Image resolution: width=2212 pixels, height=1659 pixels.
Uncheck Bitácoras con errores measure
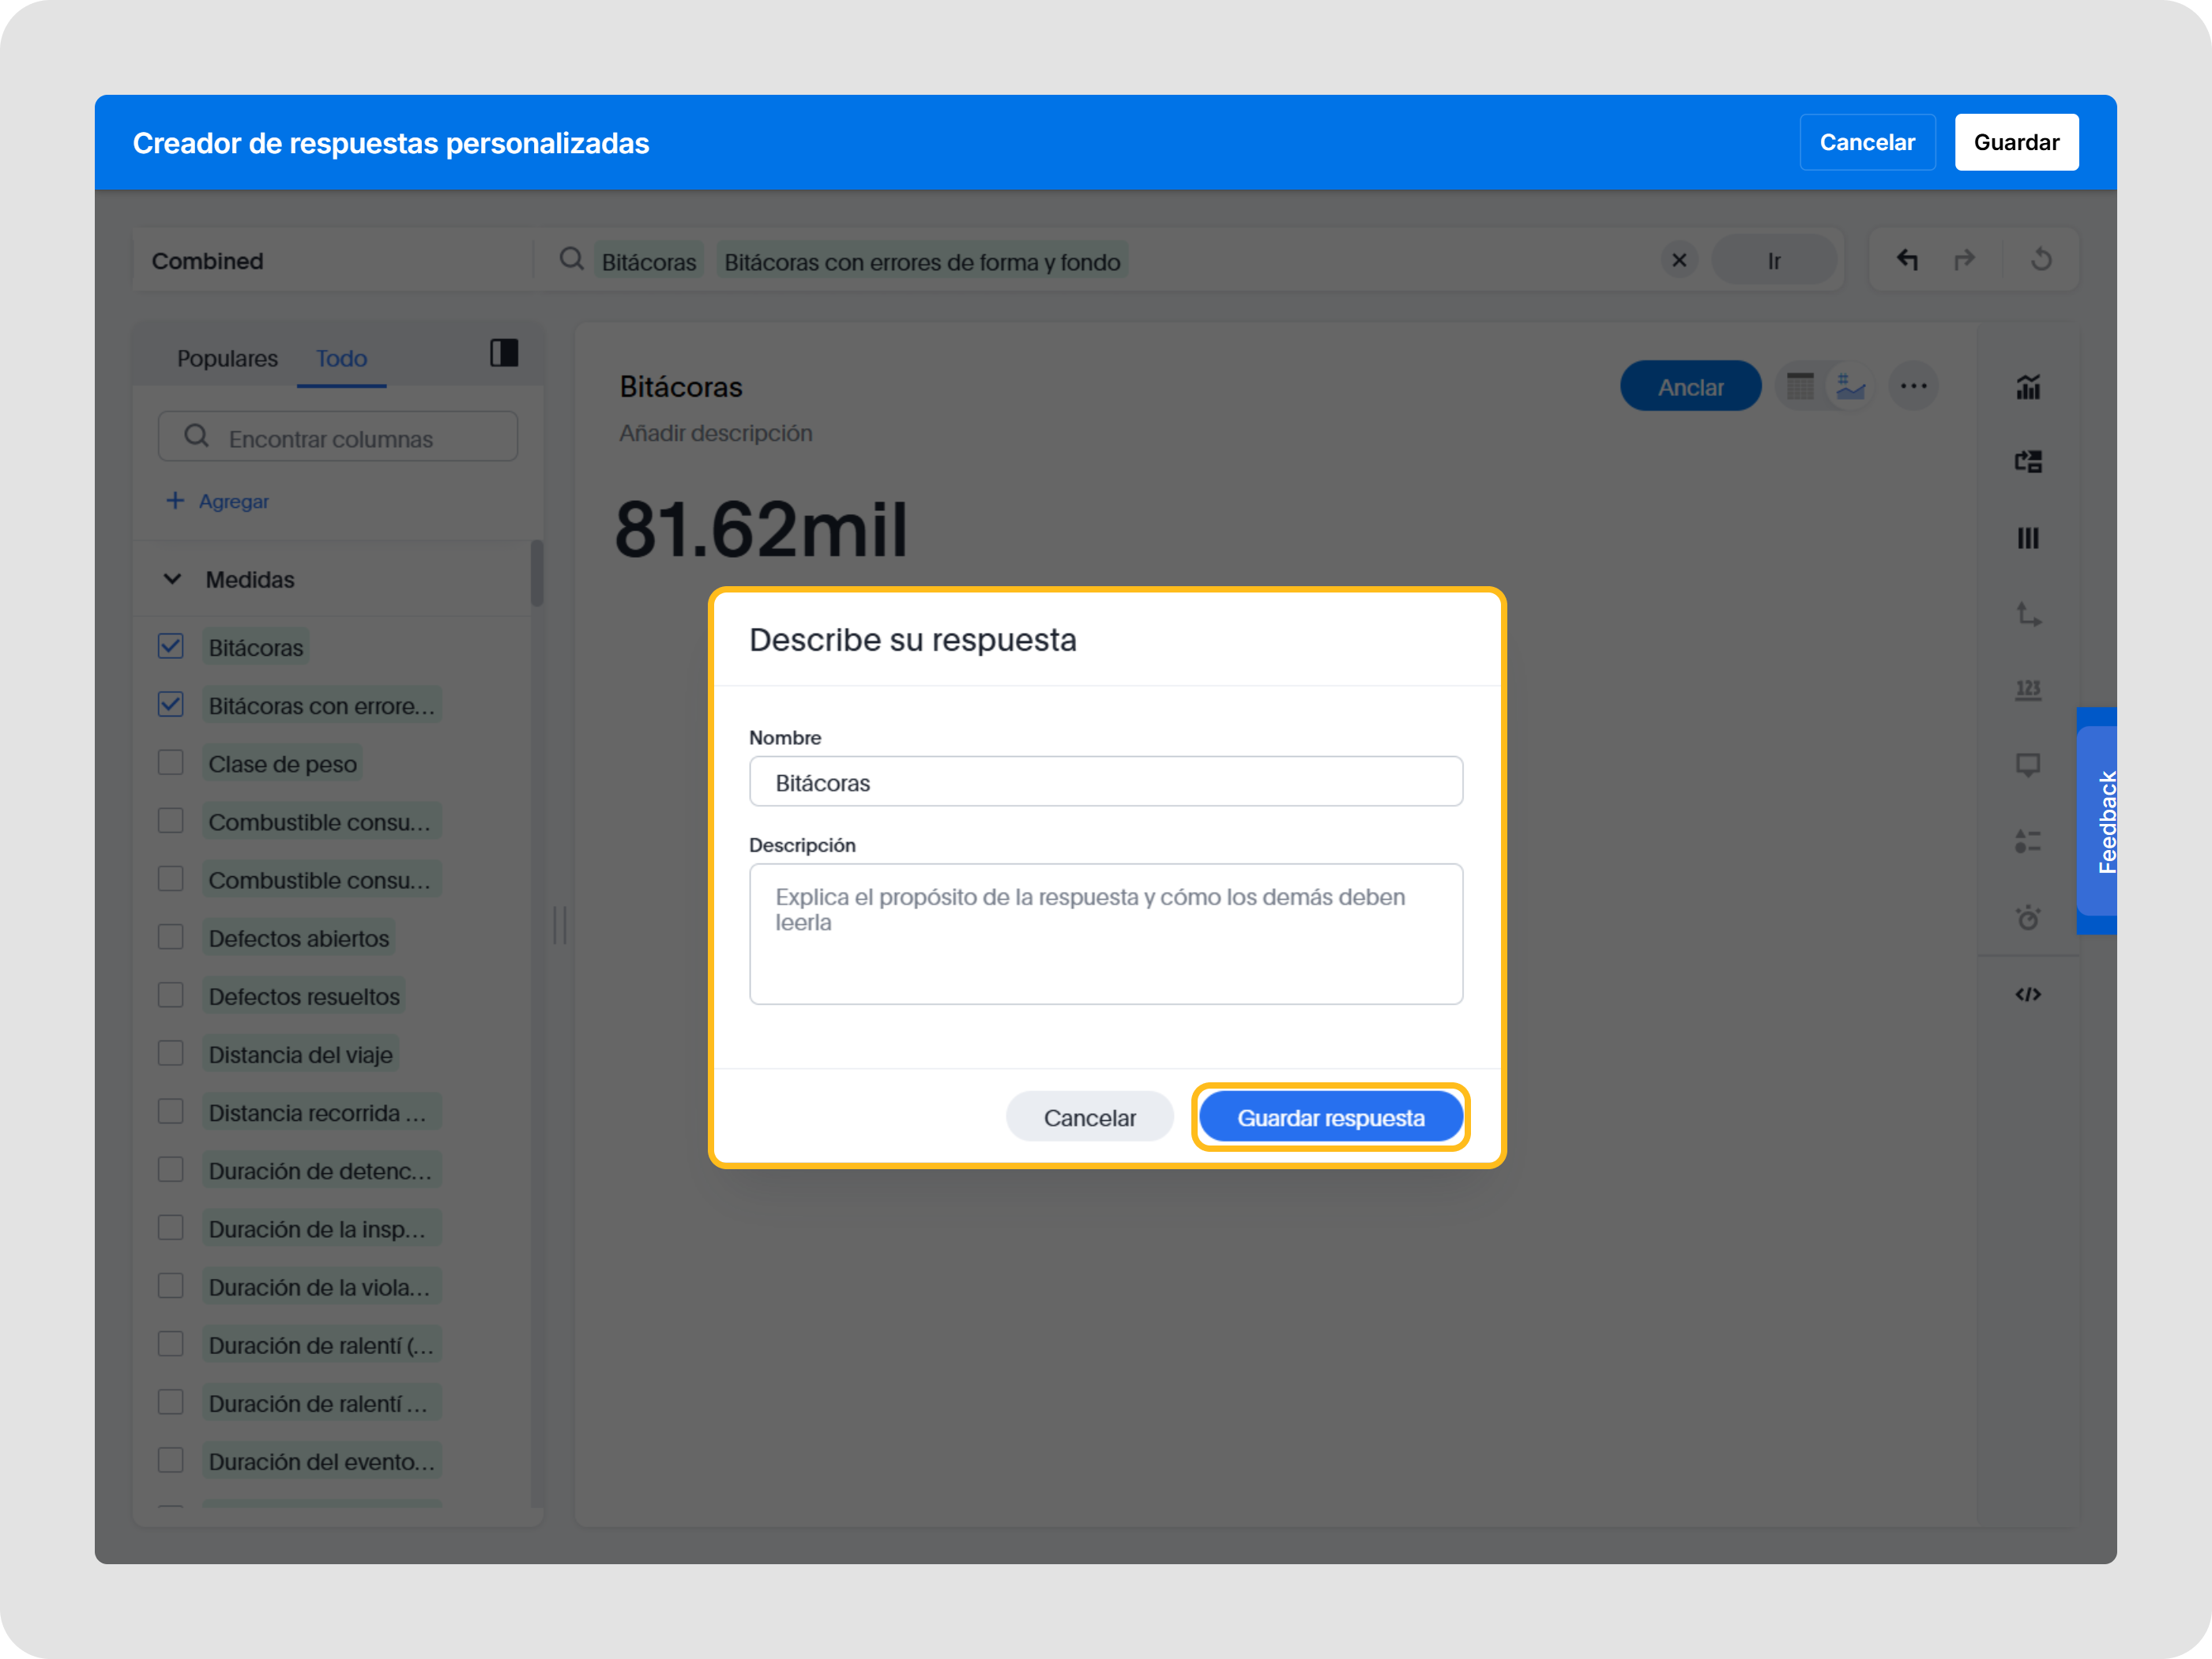pos(170,704)
